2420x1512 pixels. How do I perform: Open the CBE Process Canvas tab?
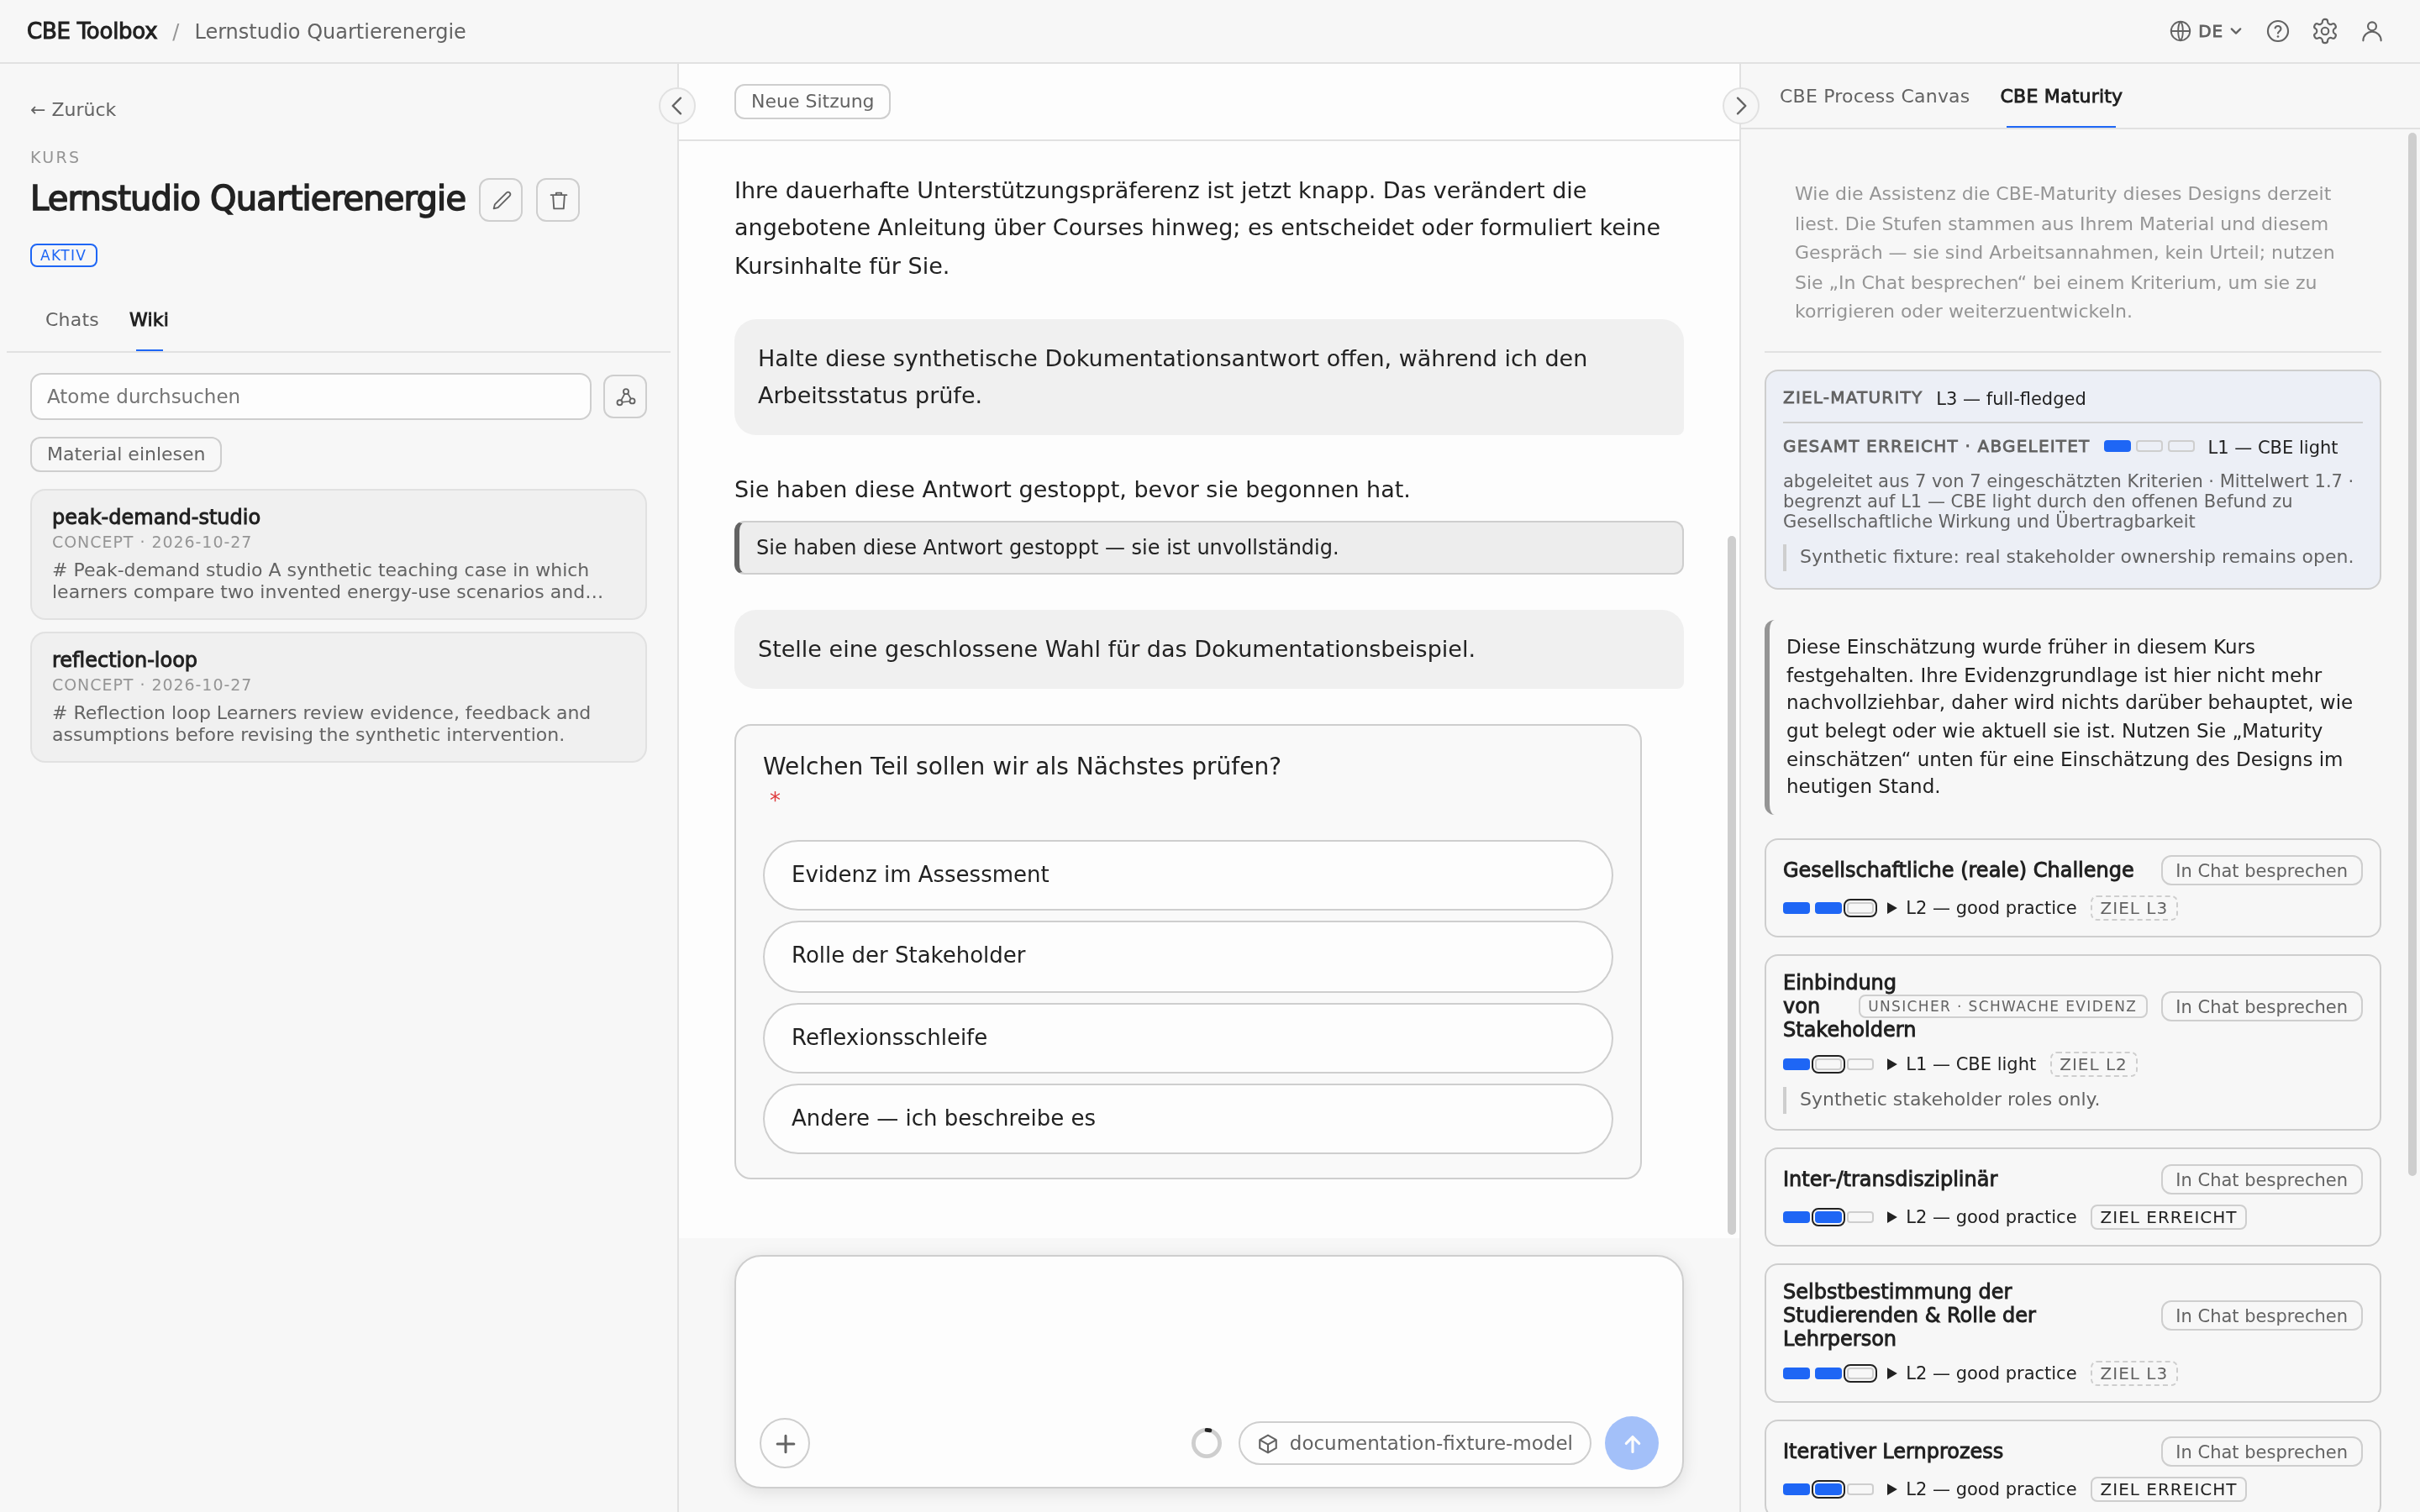coord(1874,96)
